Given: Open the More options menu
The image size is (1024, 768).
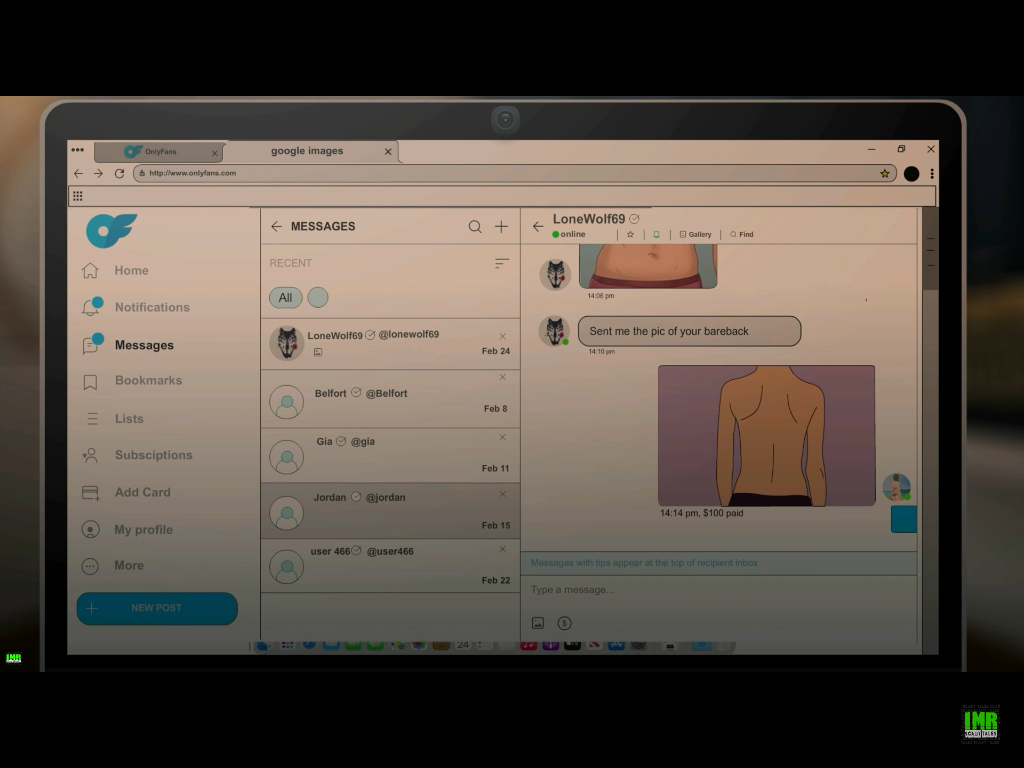Looking at the screenshot, I should (112, 566).
